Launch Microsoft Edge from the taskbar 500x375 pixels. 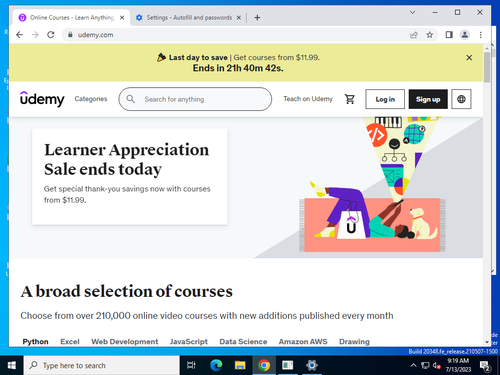point(216,365)
